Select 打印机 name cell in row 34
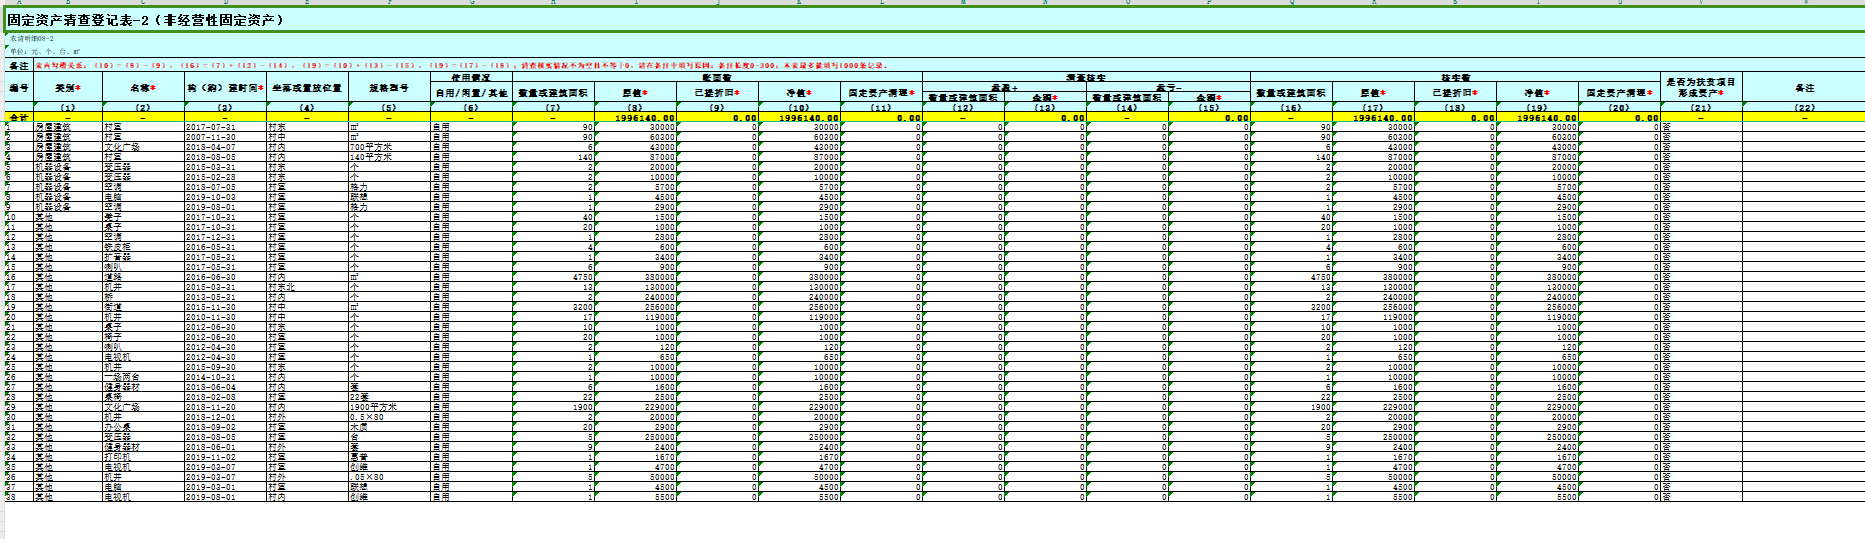 (143, 457)
